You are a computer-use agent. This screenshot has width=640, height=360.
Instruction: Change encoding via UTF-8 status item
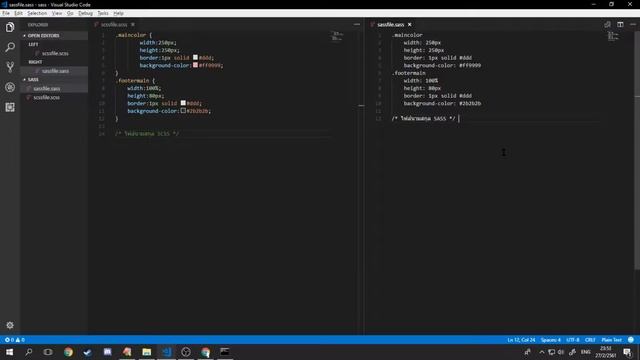[x=573, y=340]
